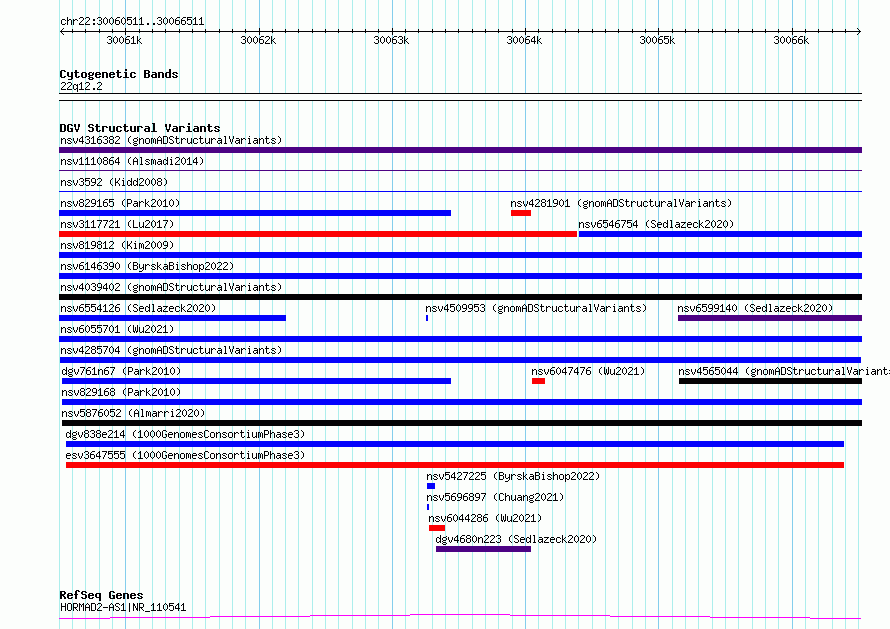Select the nsv6554126 blue variant bar
Screen dimensions: 890x629
tap(173, 318)
